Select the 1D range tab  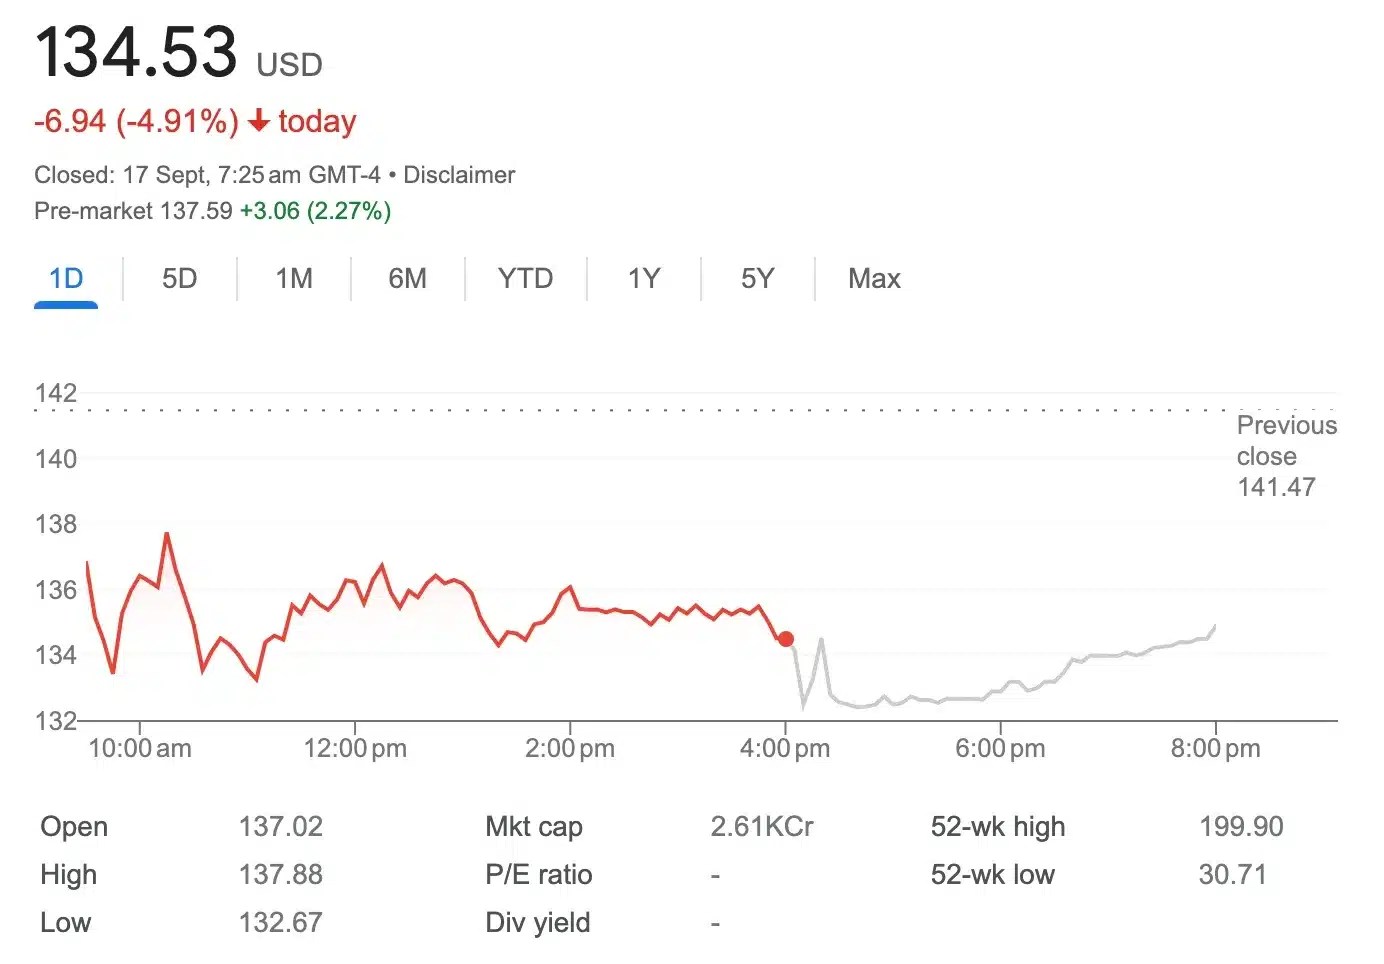click(x=66, y=278)
